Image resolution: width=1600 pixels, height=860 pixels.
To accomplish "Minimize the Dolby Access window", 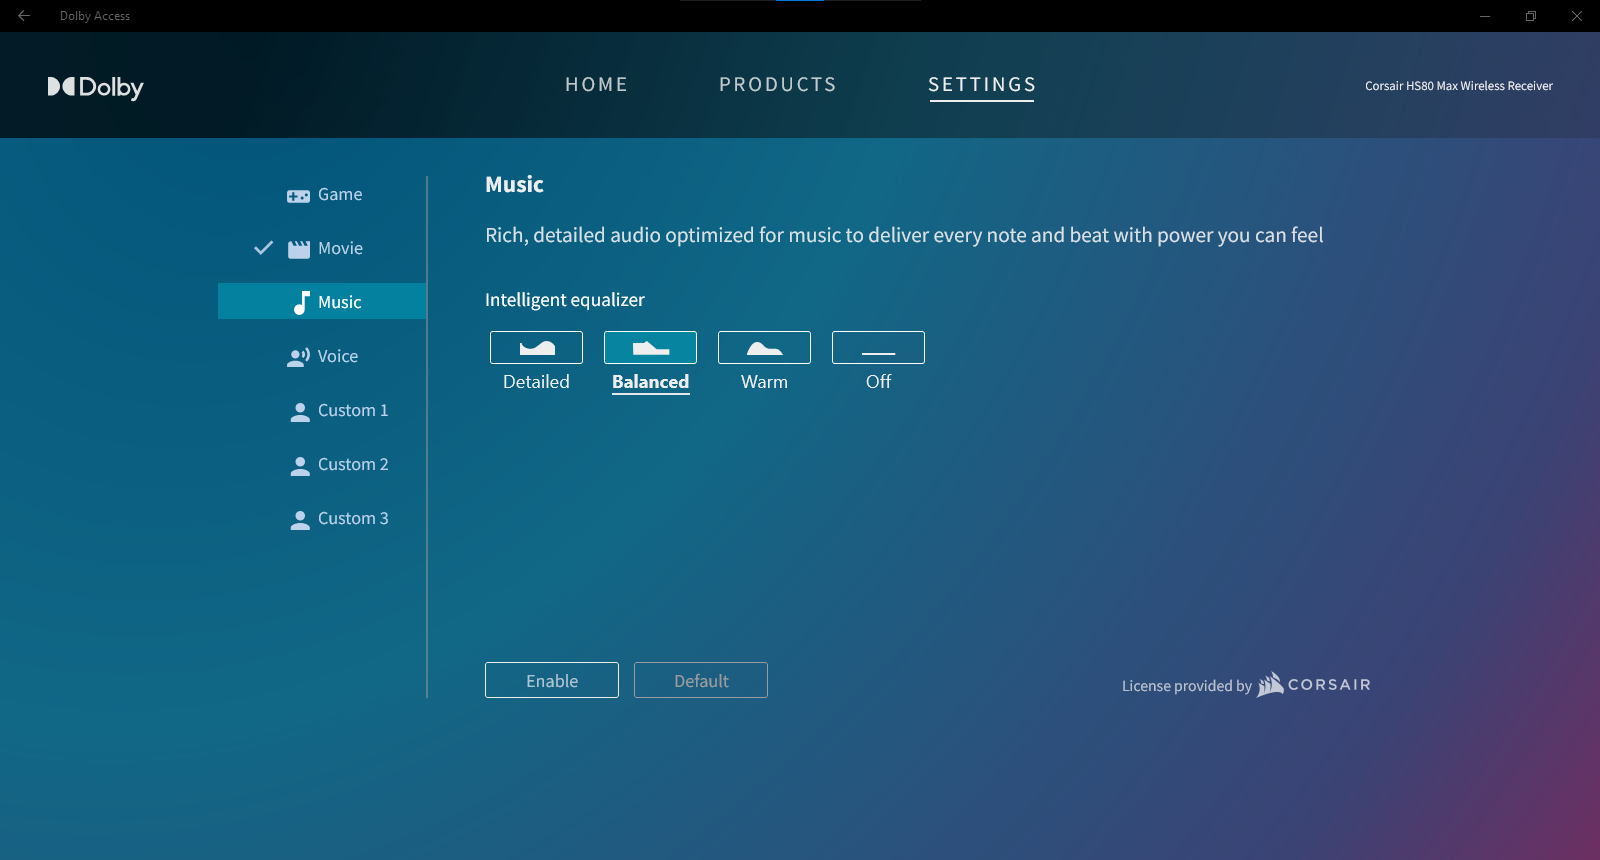I will pos(1485,16).
